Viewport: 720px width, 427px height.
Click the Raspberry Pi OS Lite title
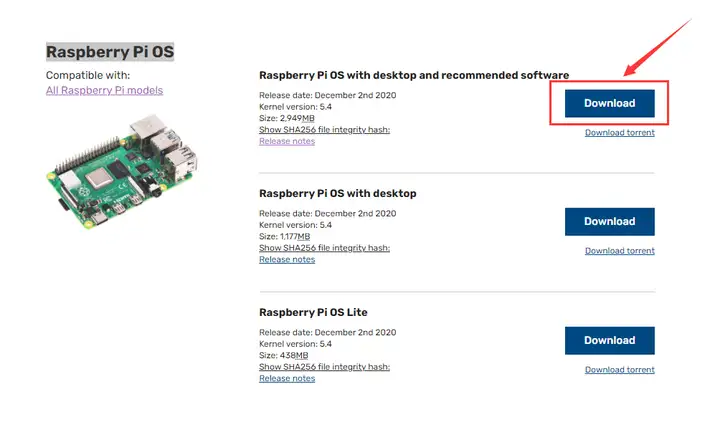[313, 312]
